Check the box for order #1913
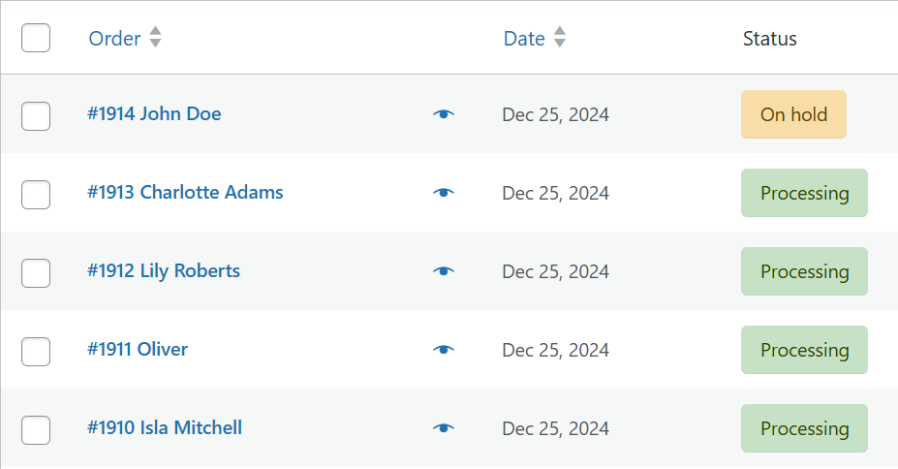 tap(36, 194)
